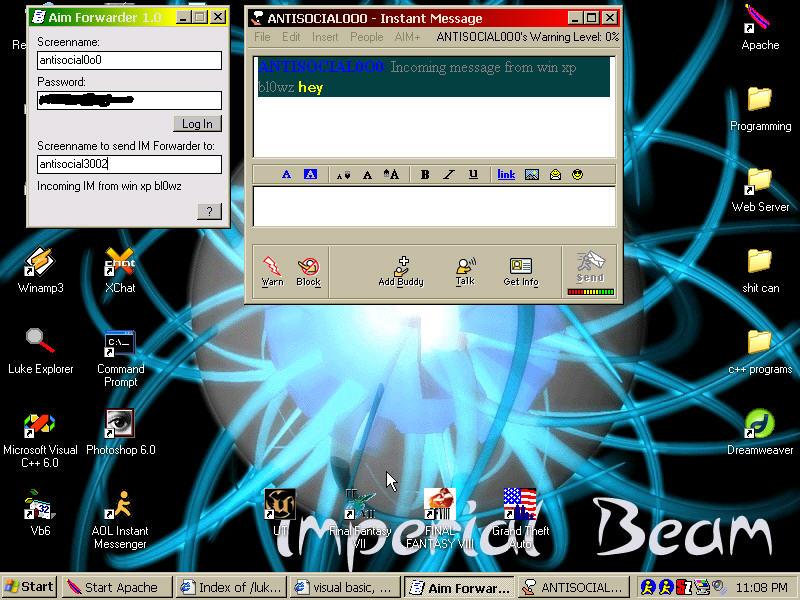Select Final Fantasy VII shortcut
Screen dimensions: 800x600
[x=360, y=519]
